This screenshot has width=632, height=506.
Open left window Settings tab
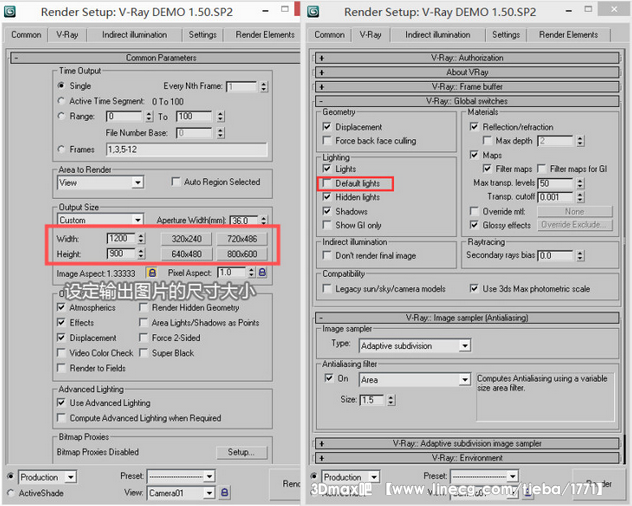click(x=202, y=35)
